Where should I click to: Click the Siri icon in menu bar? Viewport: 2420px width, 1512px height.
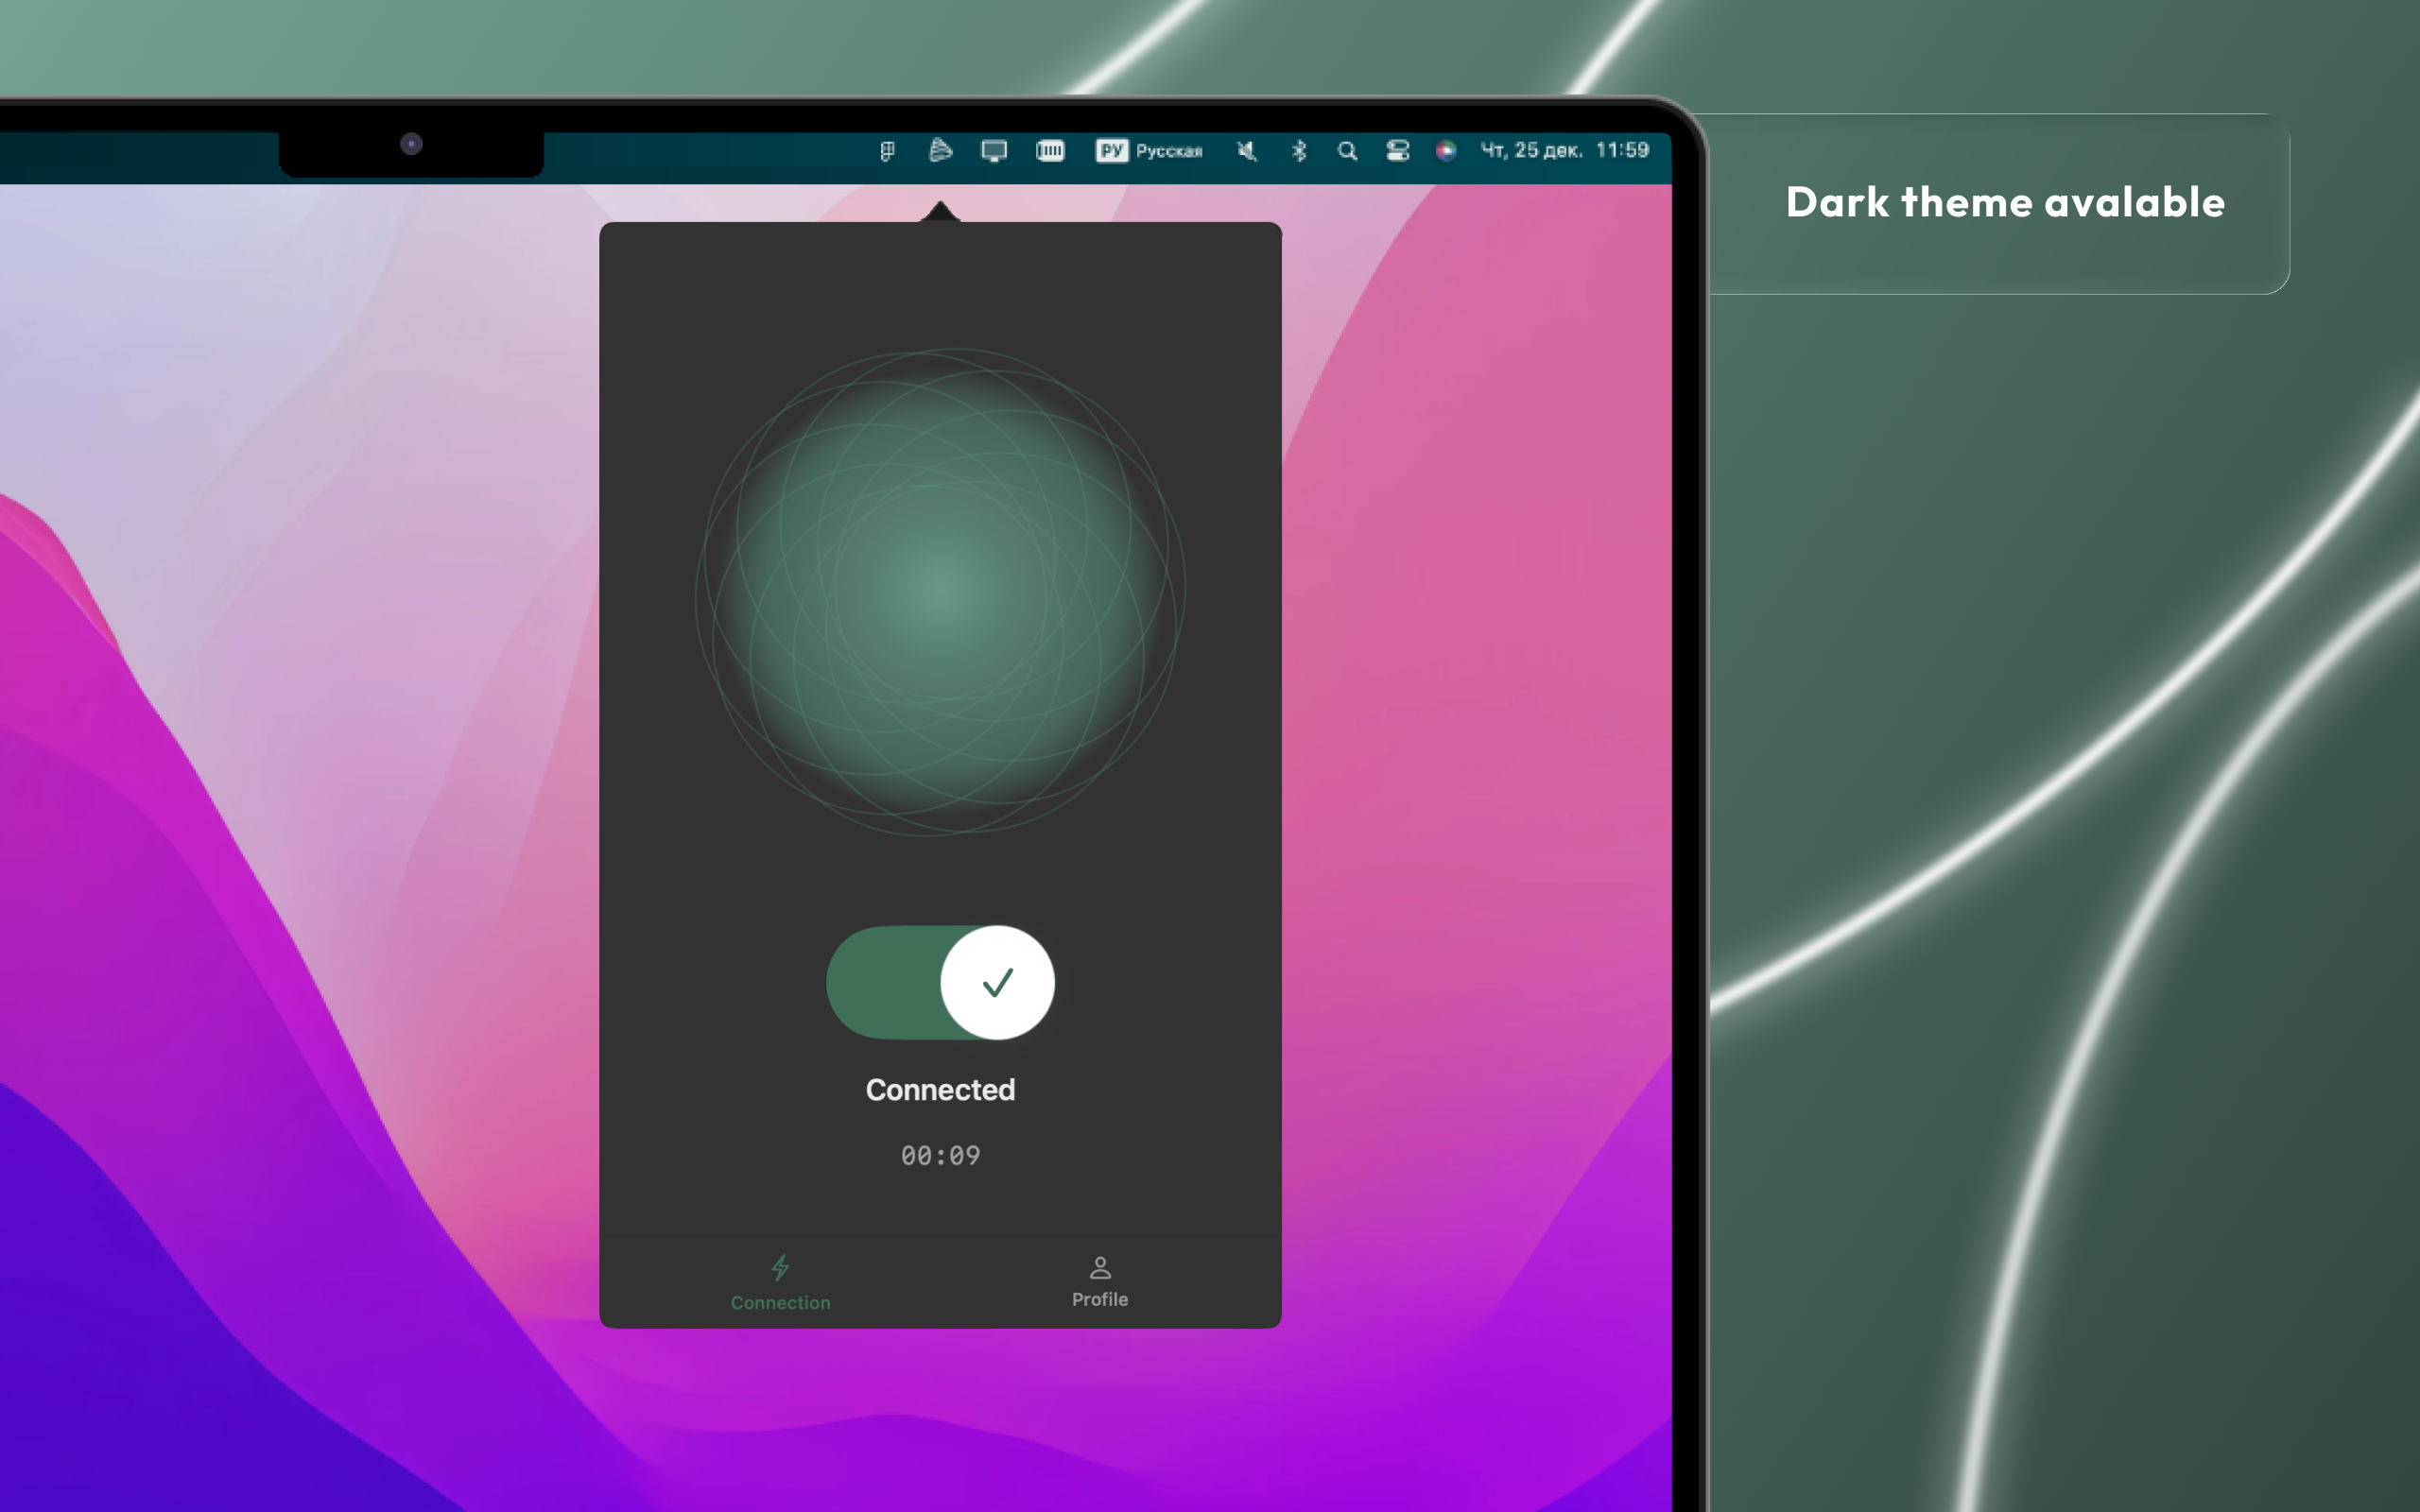pyautogui.click(x=1445, y=151)
